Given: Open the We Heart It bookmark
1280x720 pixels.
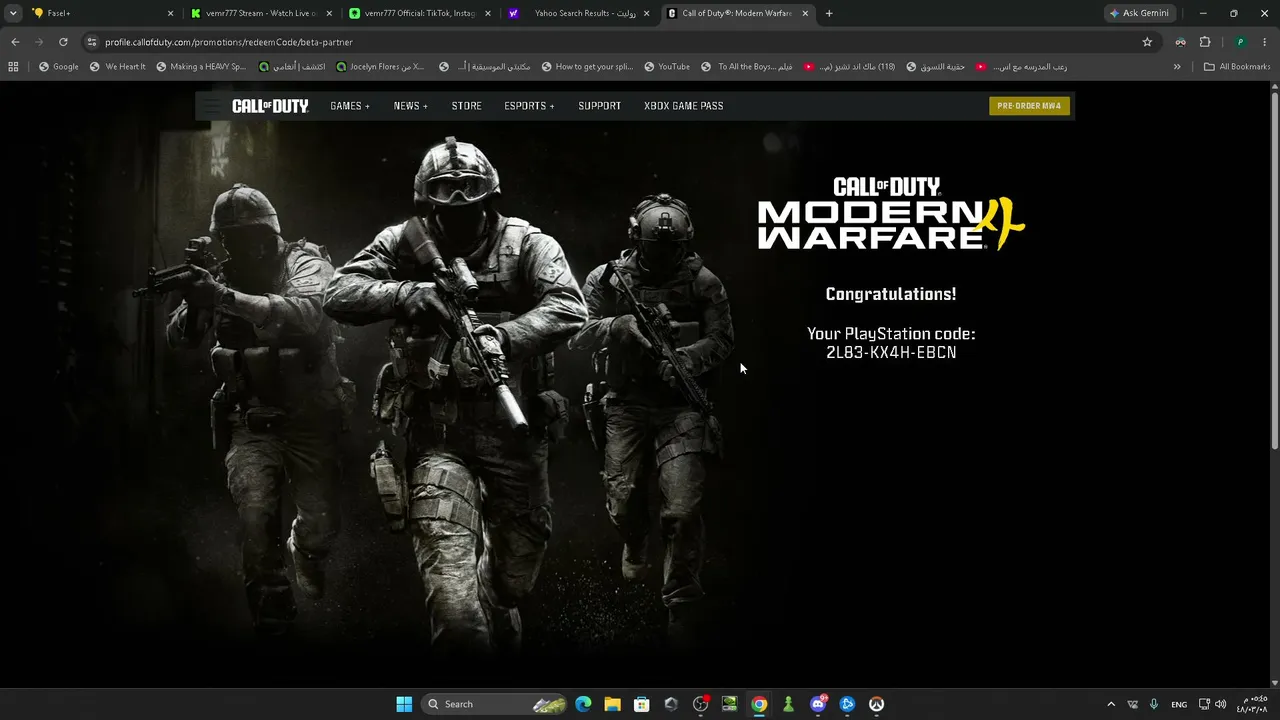Looking at the screenshot, I should 117,67.
